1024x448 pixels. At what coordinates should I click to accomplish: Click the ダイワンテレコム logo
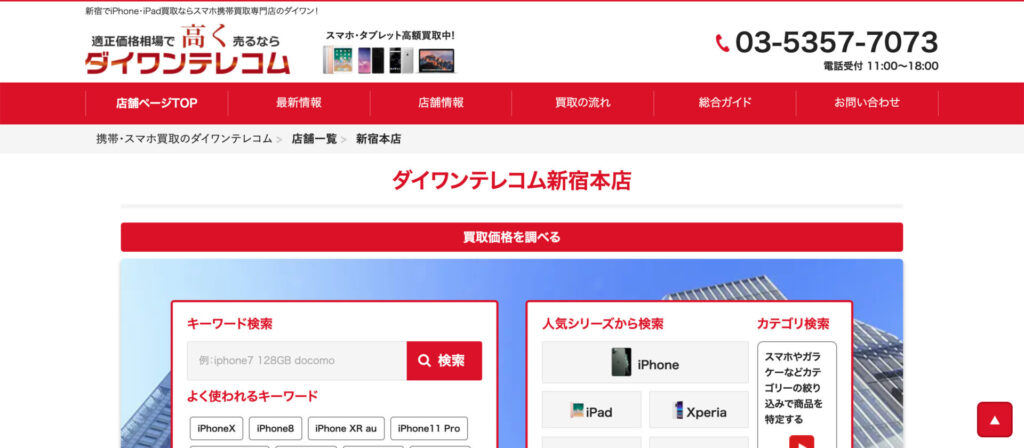187,49
